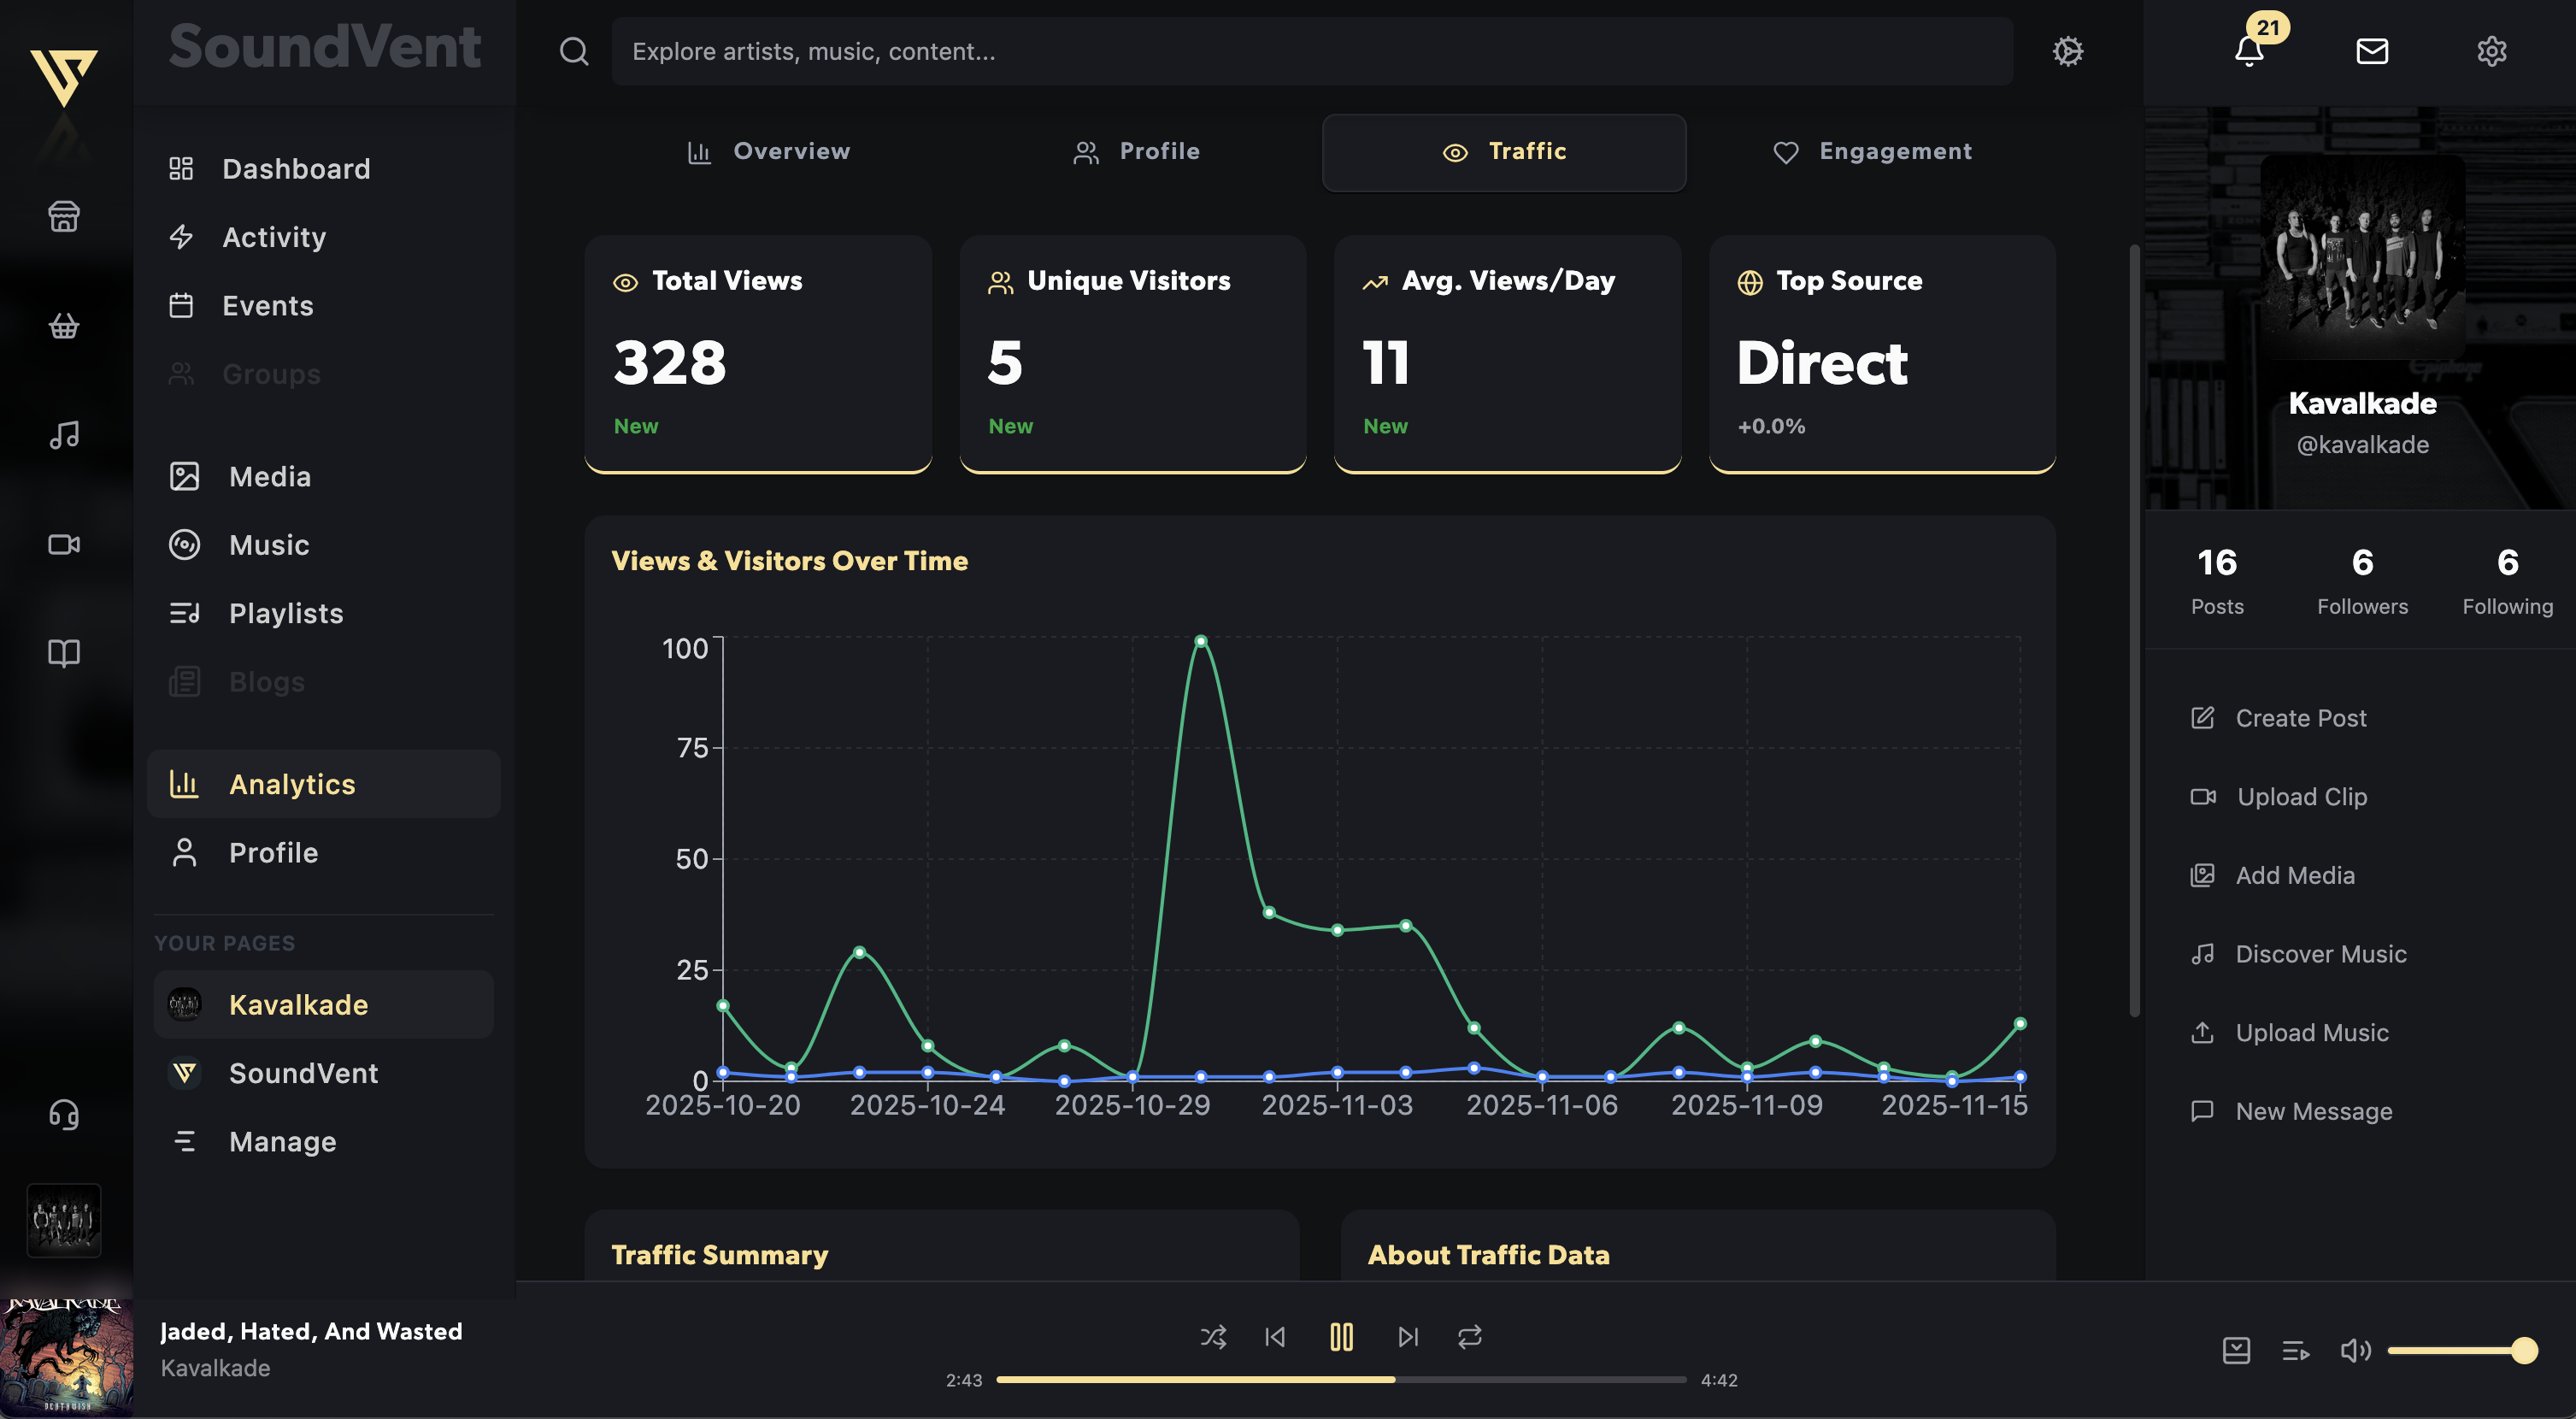
Task: Open the playback queue icon
Action: (2295, 1351)
